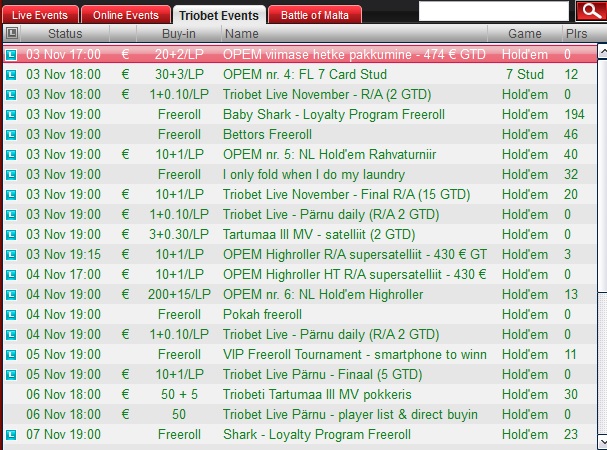Click the 03 Nov 19:15 date cell
607x450 pixels.
(x=63, y=254)
